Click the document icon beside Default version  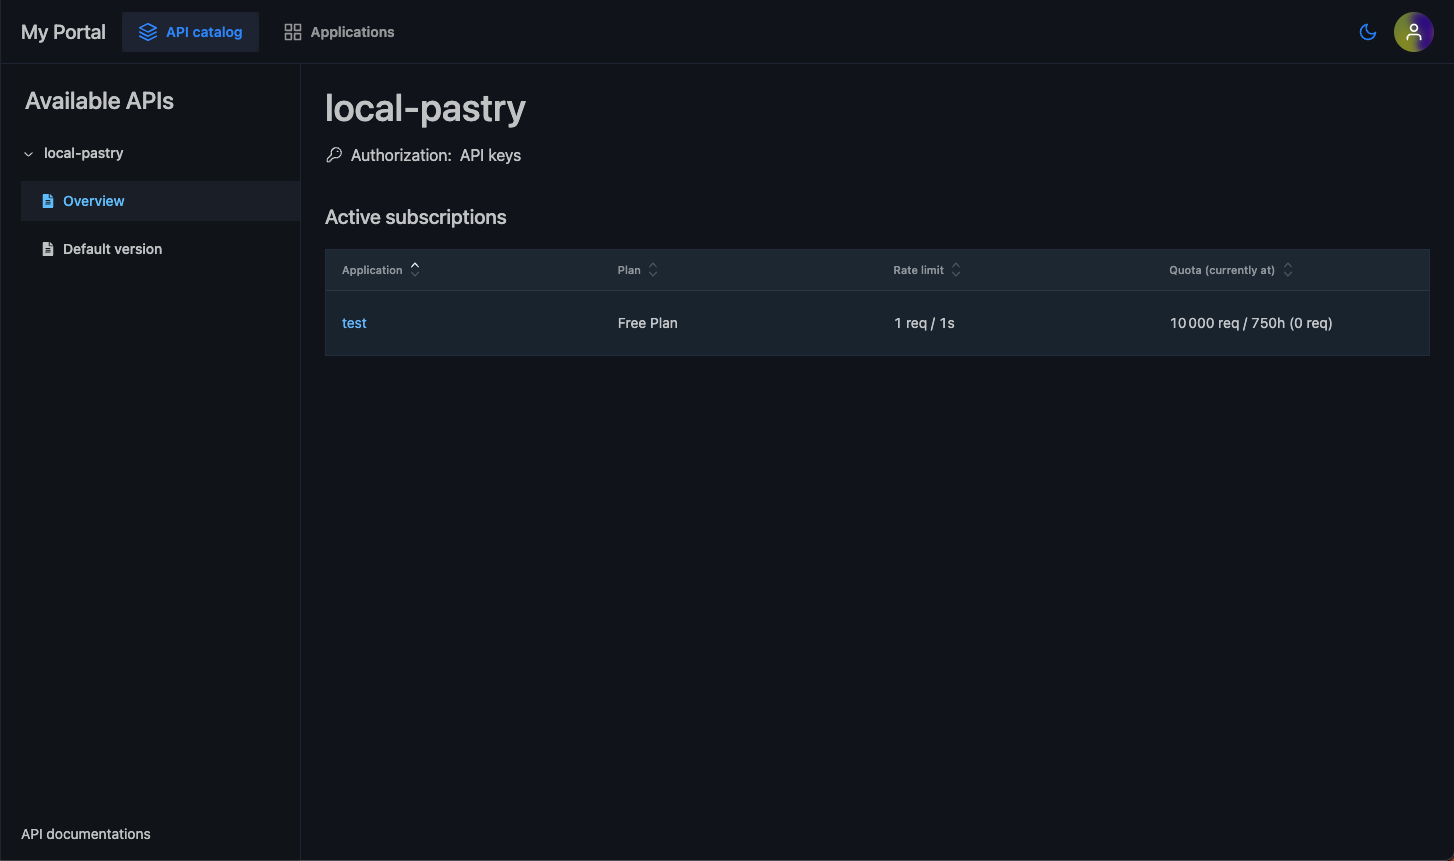(48, 248)
